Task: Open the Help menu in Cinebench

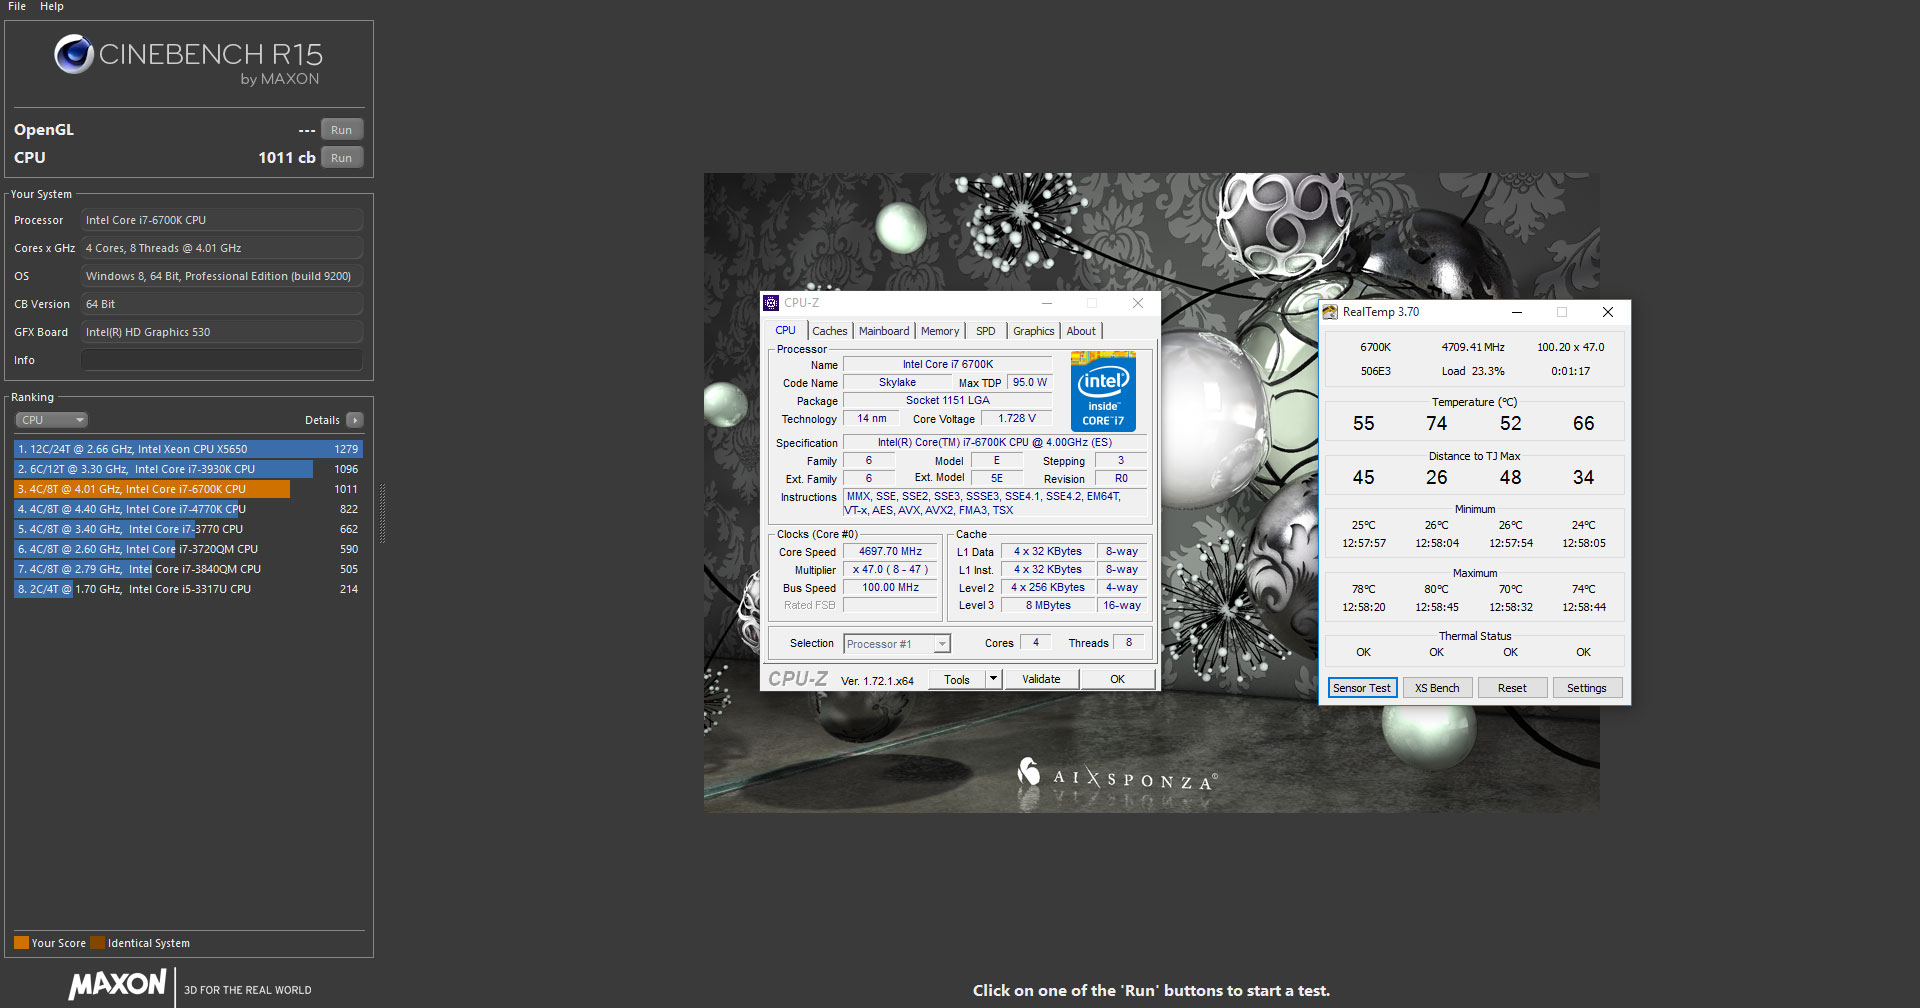Action: coord(52,6)
